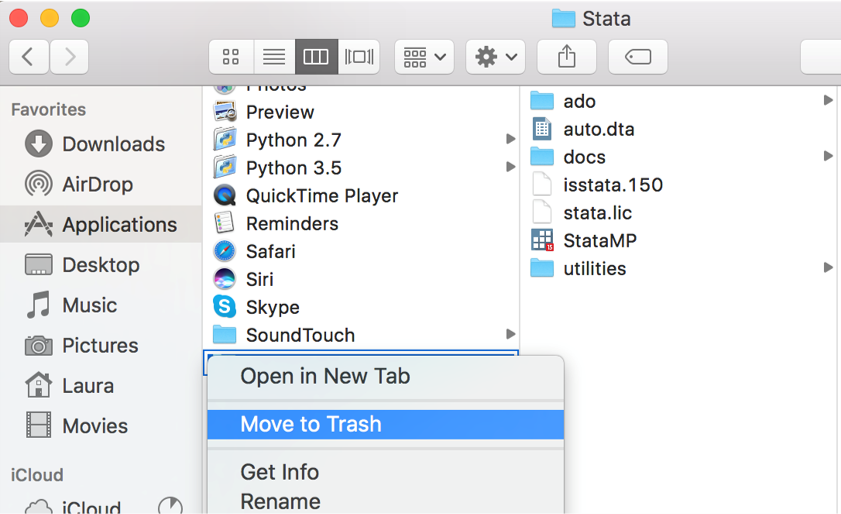Go forward with the forward arrow button
841x514 pixels.
tap(69, 56)
